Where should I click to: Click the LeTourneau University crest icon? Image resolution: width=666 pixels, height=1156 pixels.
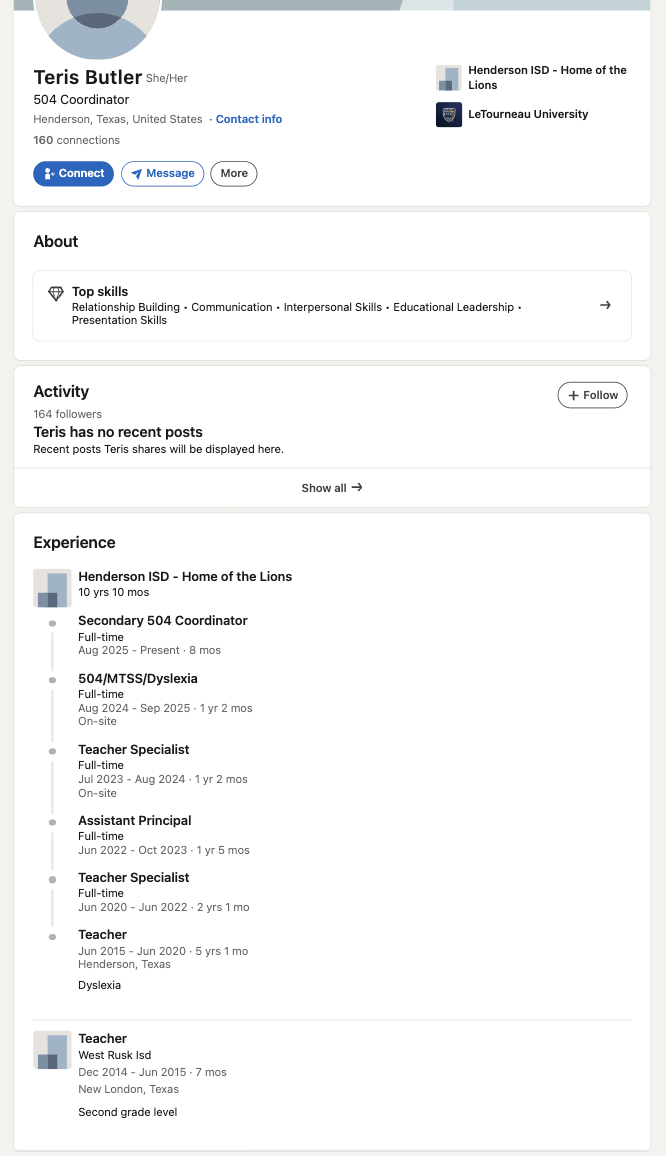tap(448, 114)
